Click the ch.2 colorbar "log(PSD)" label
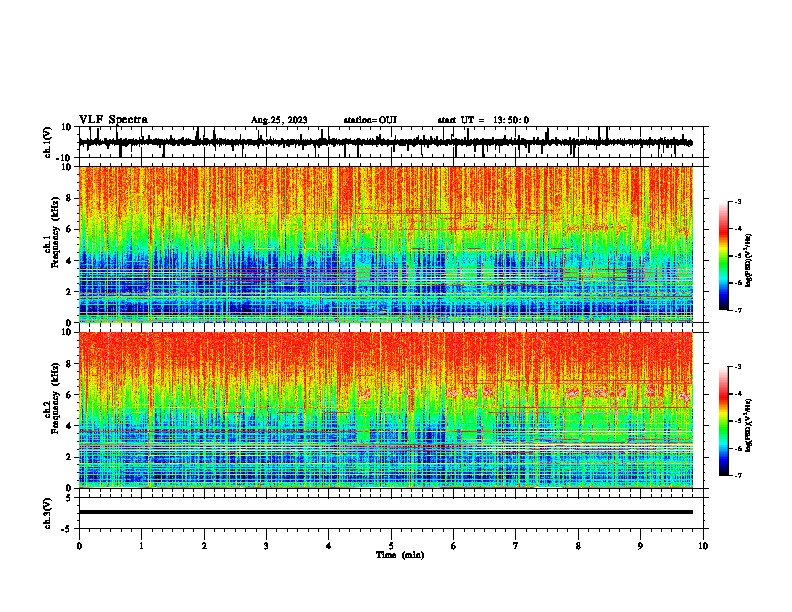This screenshot has height=612, width=792. coord(748,426)
